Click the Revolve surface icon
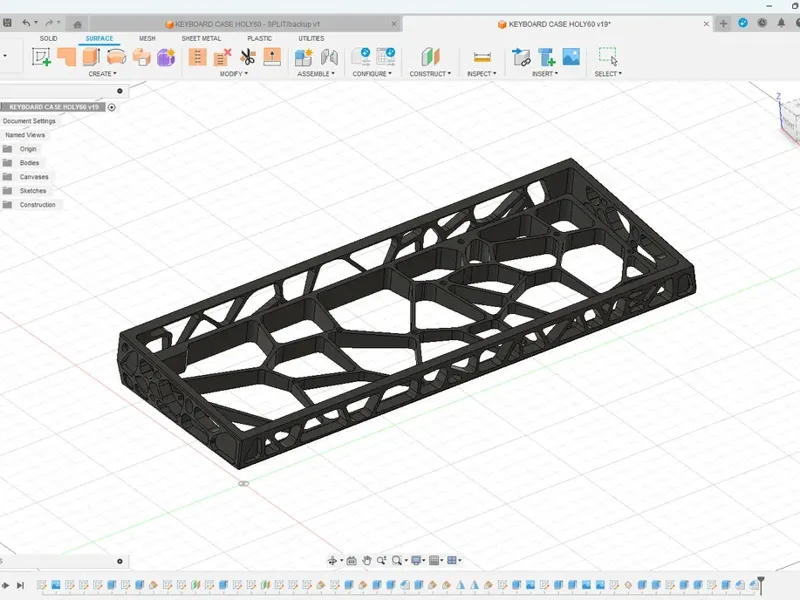 point(116,57)
